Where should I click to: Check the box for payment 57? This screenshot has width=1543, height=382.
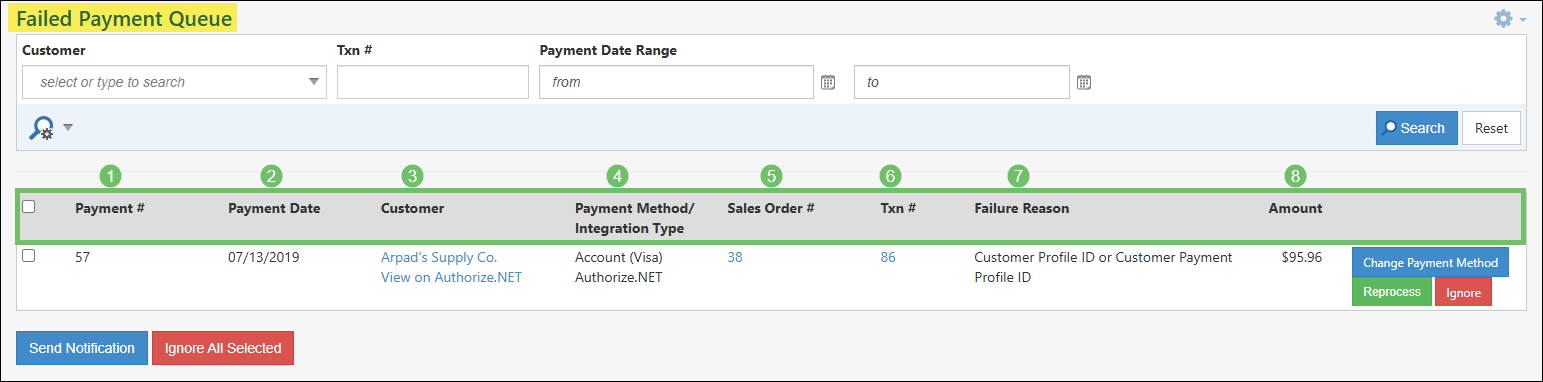coord(29,256)
